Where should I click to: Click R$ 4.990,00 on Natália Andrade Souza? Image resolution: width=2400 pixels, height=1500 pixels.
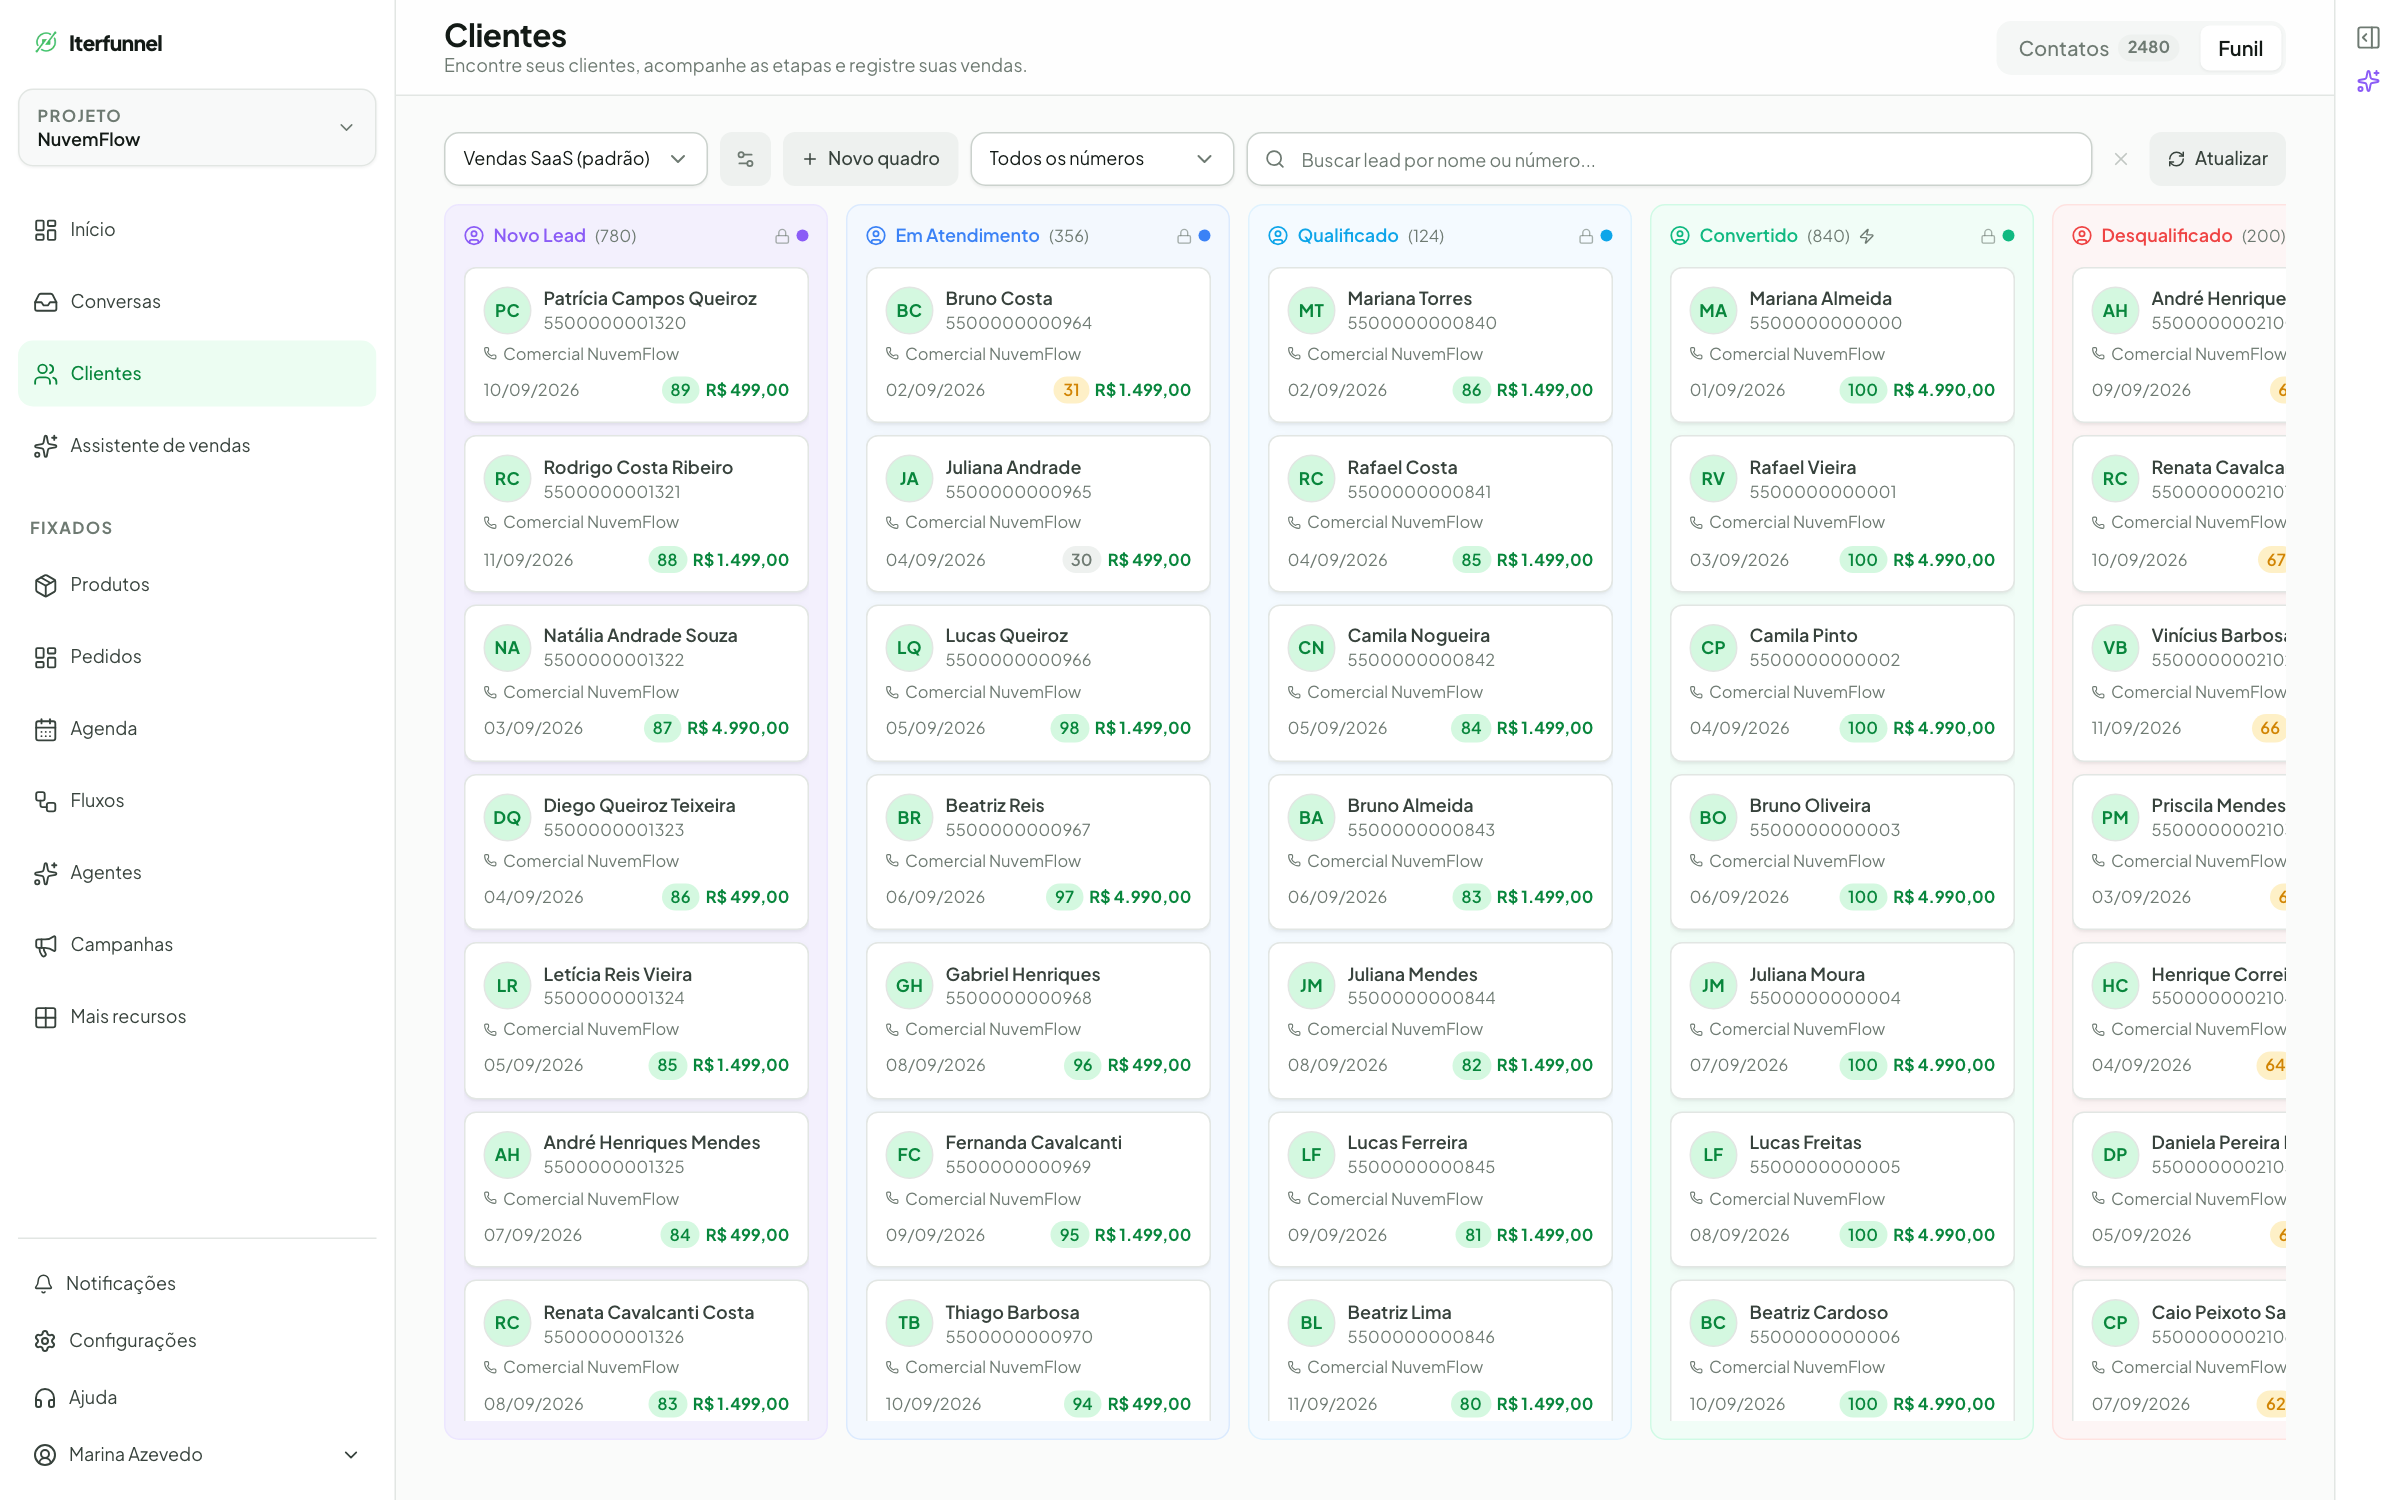738,729
